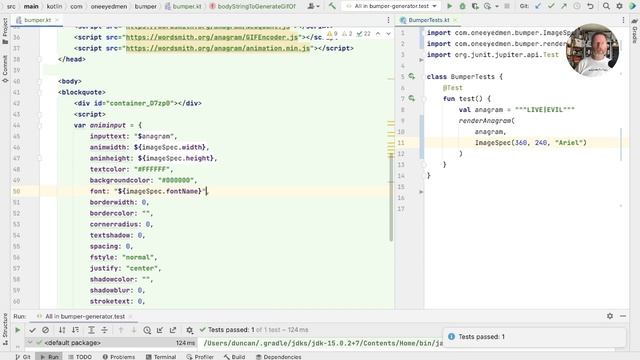
Task: Go to previous highlighted error arrow in editor
Action: pos(378,34)
